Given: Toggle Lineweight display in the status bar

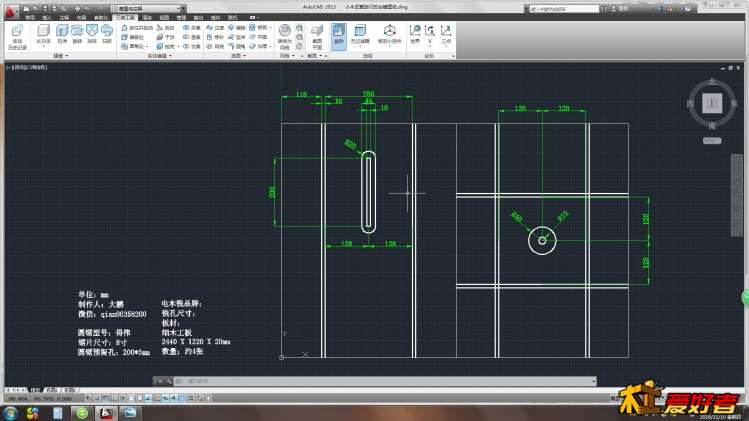Looking at the screenshot, I should (x=174, y=398).
